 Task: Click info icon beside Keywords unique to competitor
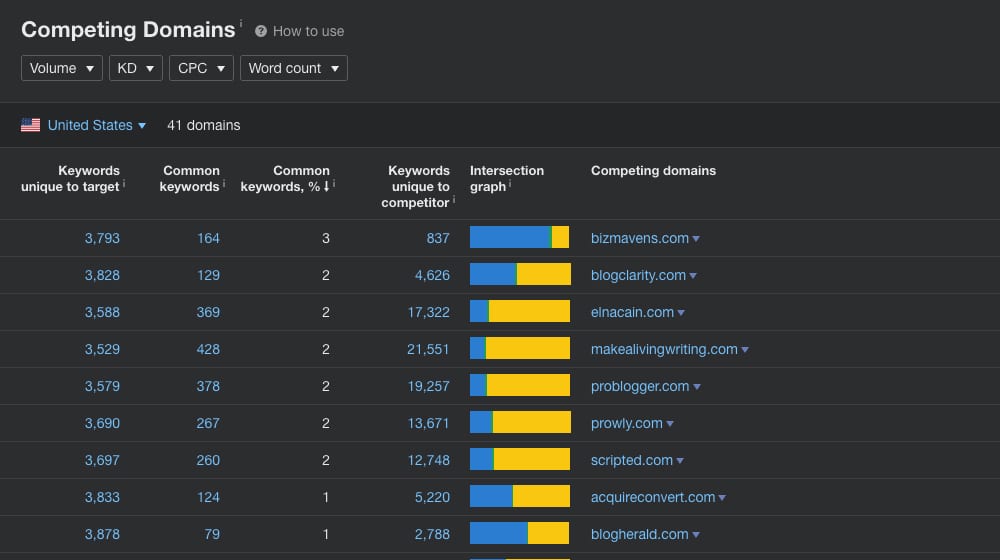coord(454,201)
